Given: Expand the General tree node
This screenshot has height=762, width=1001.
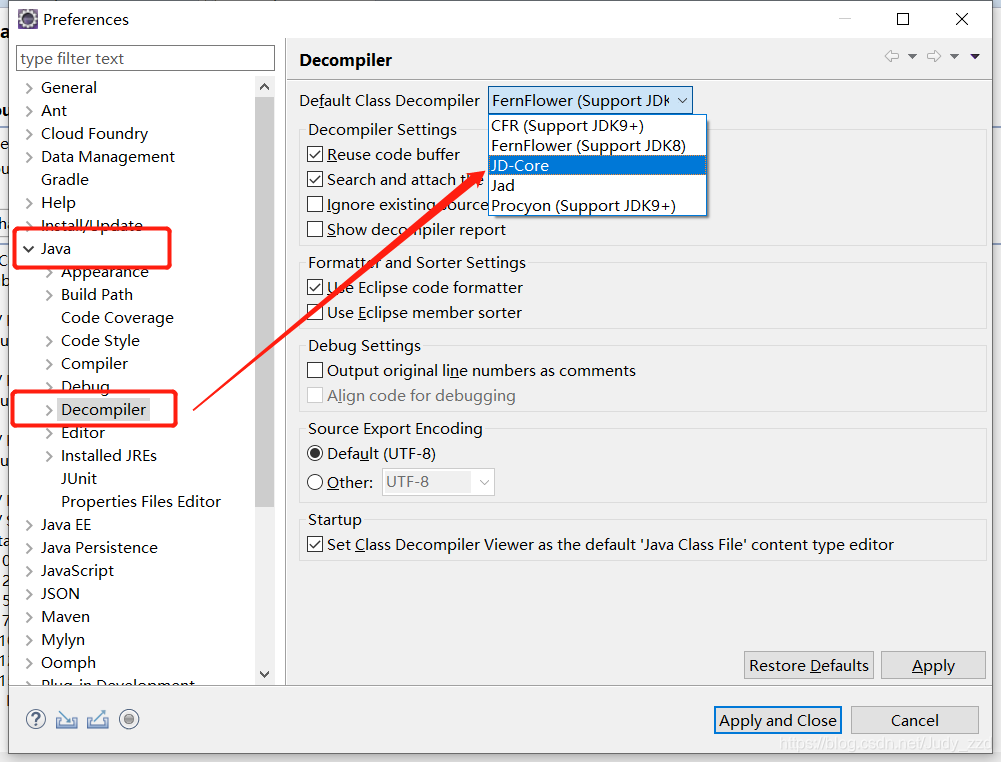Looking at the screenshot, I should point(29,87).
